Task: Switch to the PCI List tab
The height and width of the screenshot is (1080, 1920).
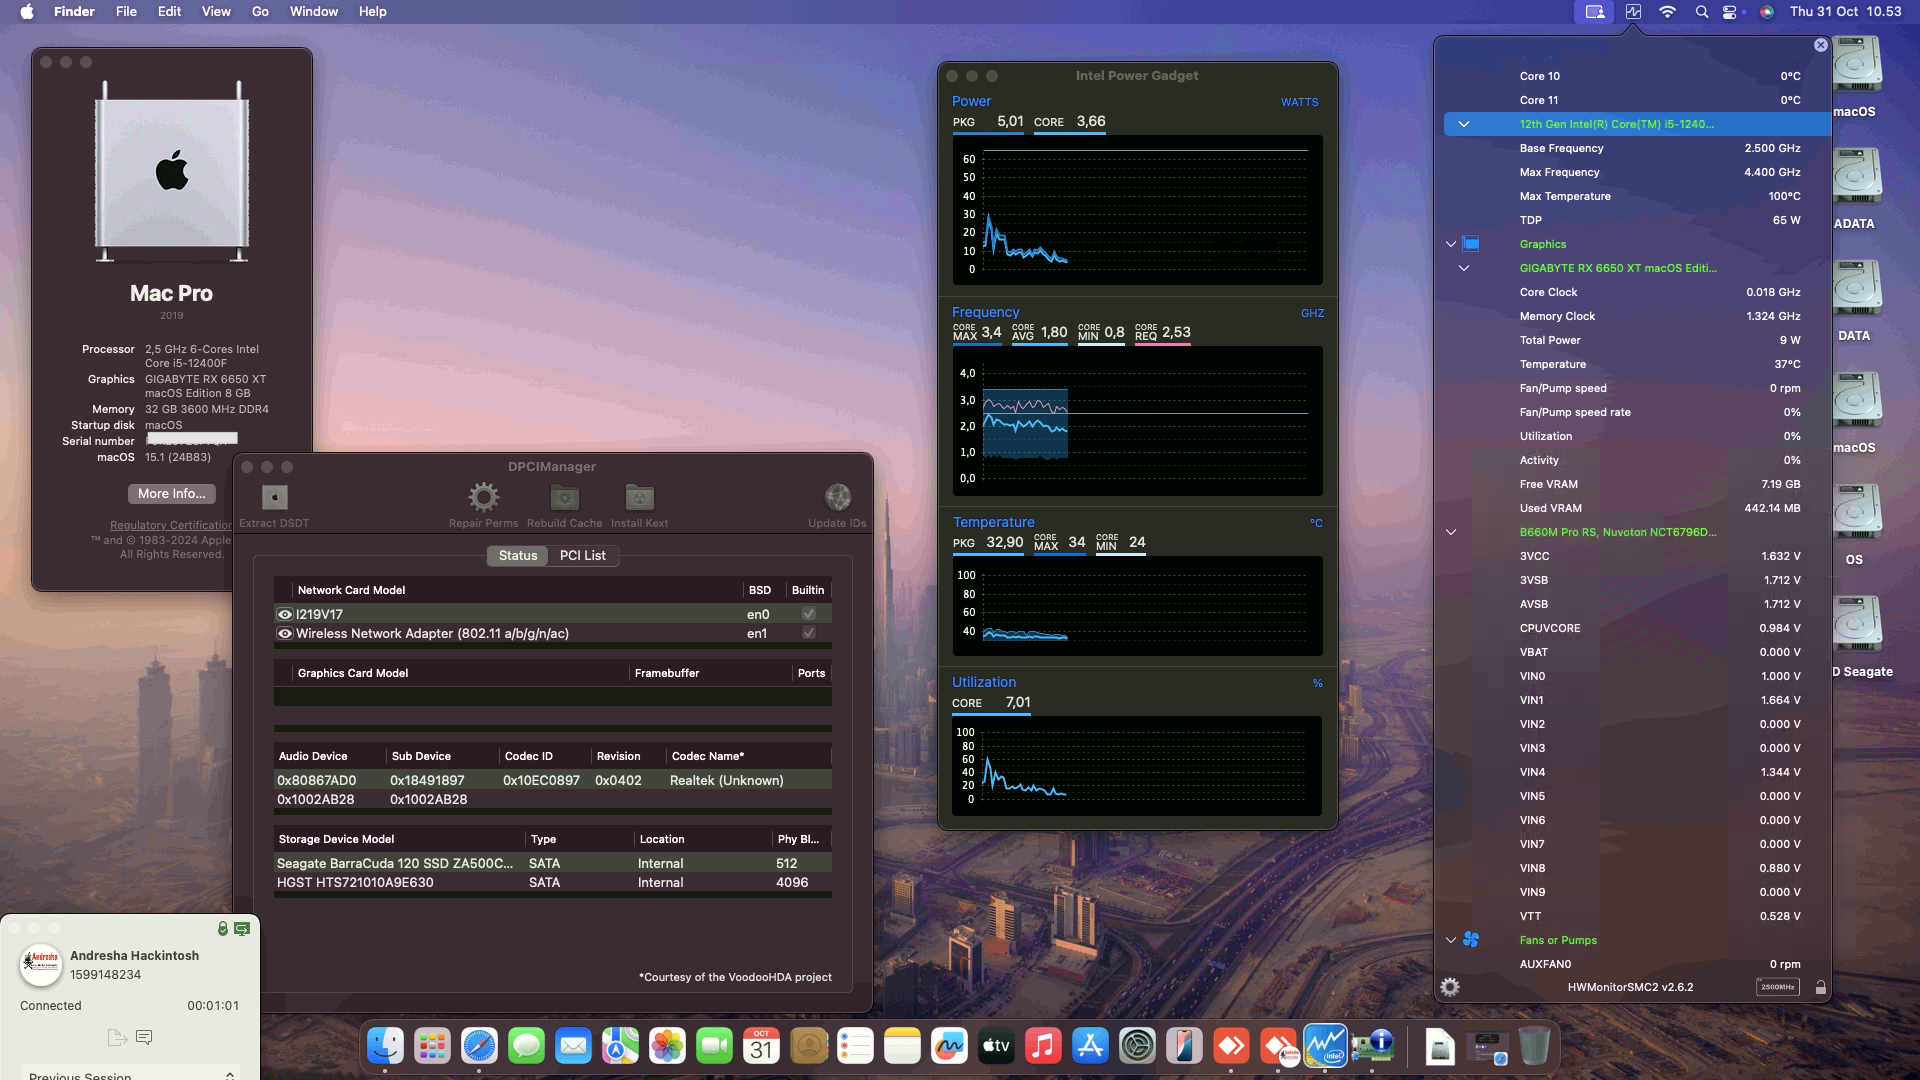Action: pyautogui.click(x=583, y=556)
